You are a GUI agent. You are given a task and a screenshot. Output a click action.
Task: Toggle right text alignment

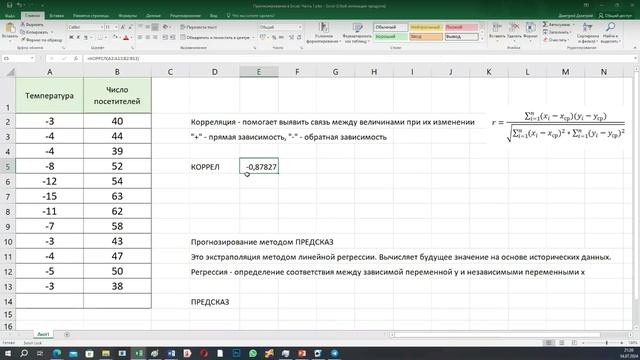pos(155,37)
